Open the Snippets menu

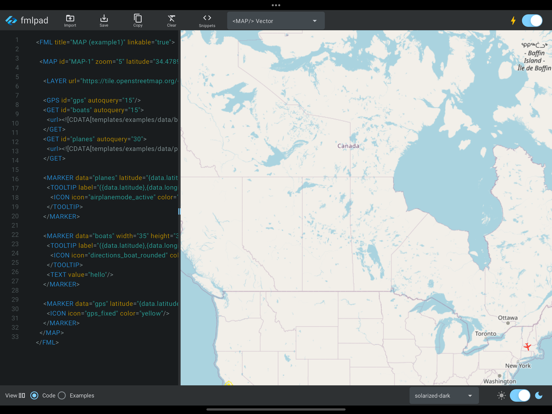(207, 20)
